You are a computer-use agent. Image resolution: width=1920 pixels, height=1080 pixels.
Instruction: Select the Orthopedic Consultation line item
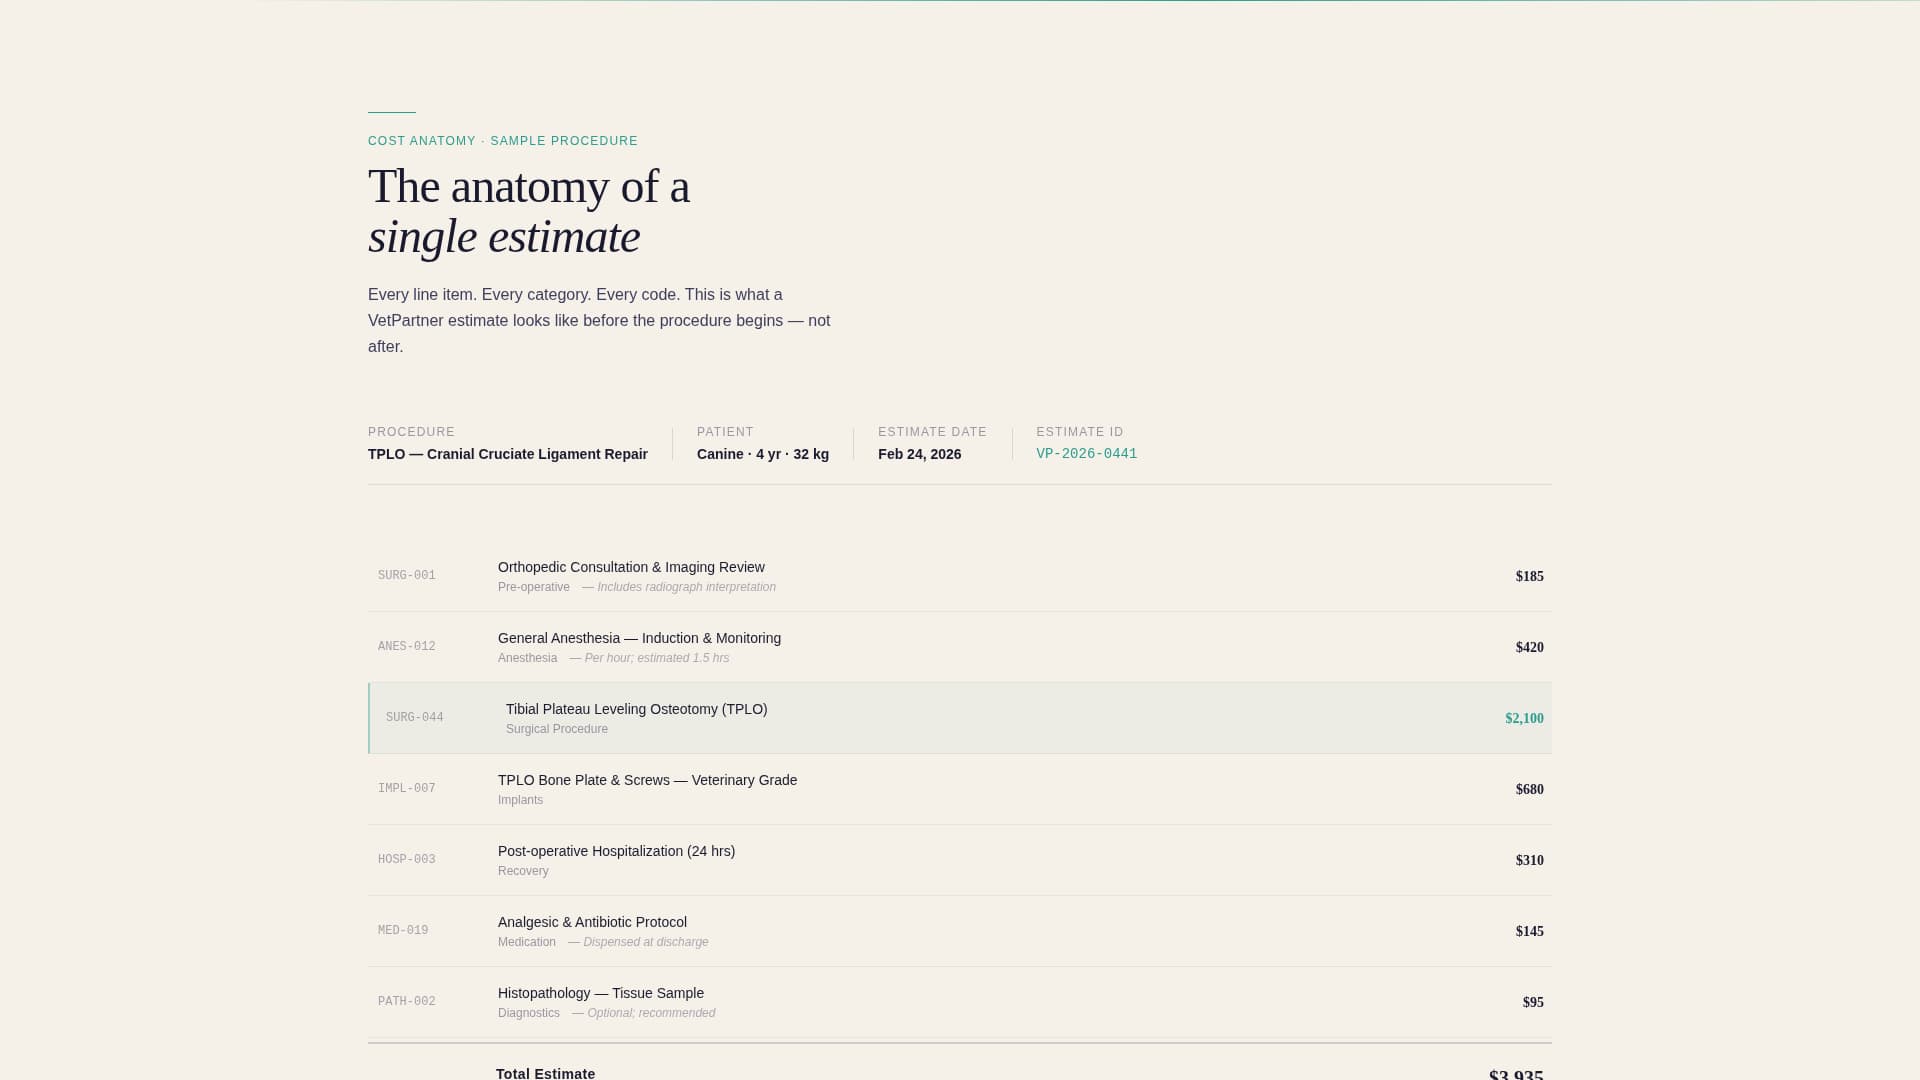[631, 567]
